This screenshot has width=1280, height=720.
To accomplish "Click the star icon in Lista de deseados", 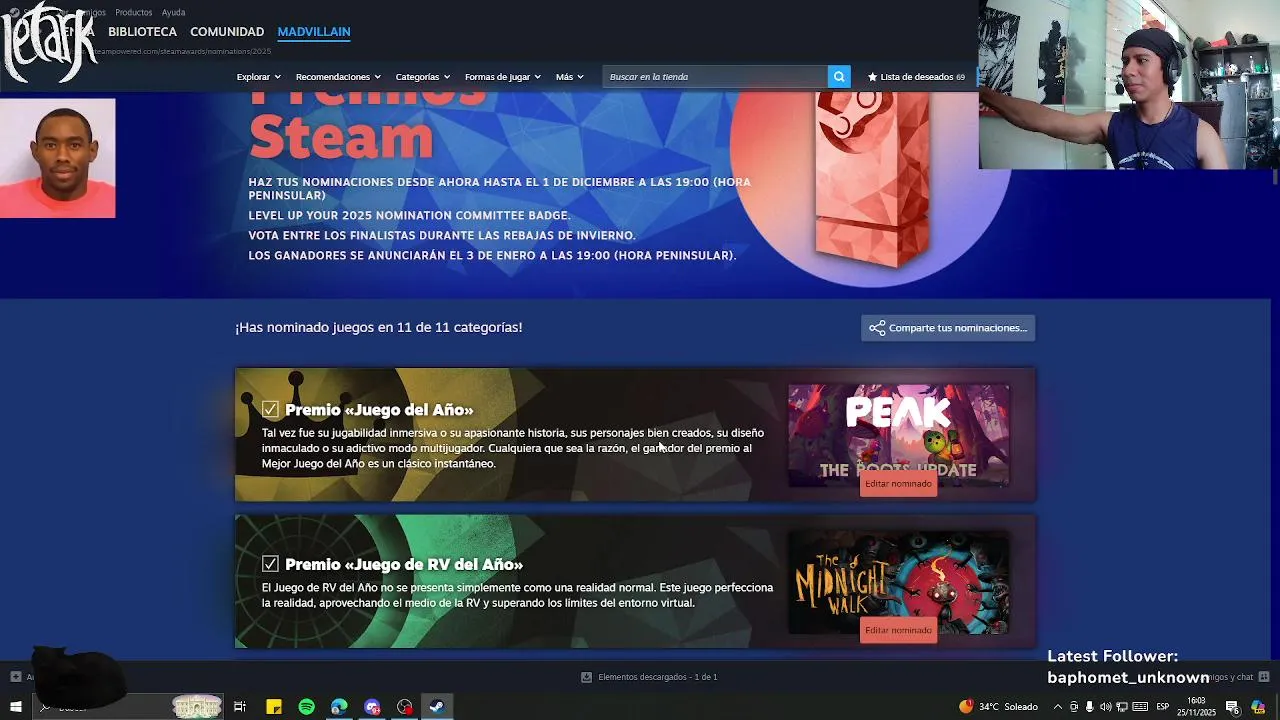I will click(x=872, y=77).
